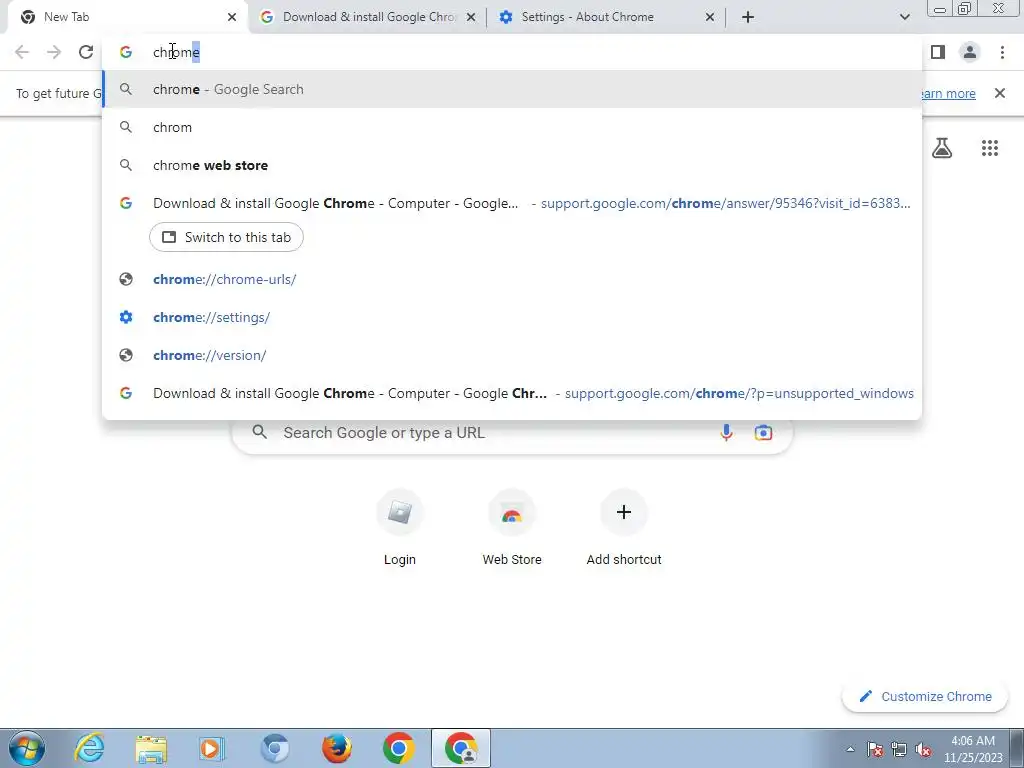Launch Chromium from the taskbar
This screenshot has width=1024, height=768.
coord(274,748)
